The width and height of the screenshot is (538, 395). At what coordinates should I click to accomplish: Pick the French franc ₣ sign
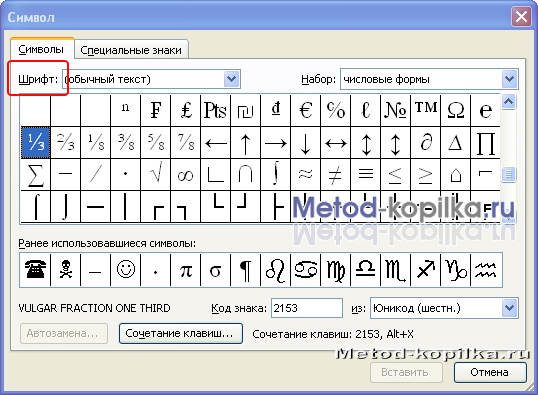coord(155,111)
